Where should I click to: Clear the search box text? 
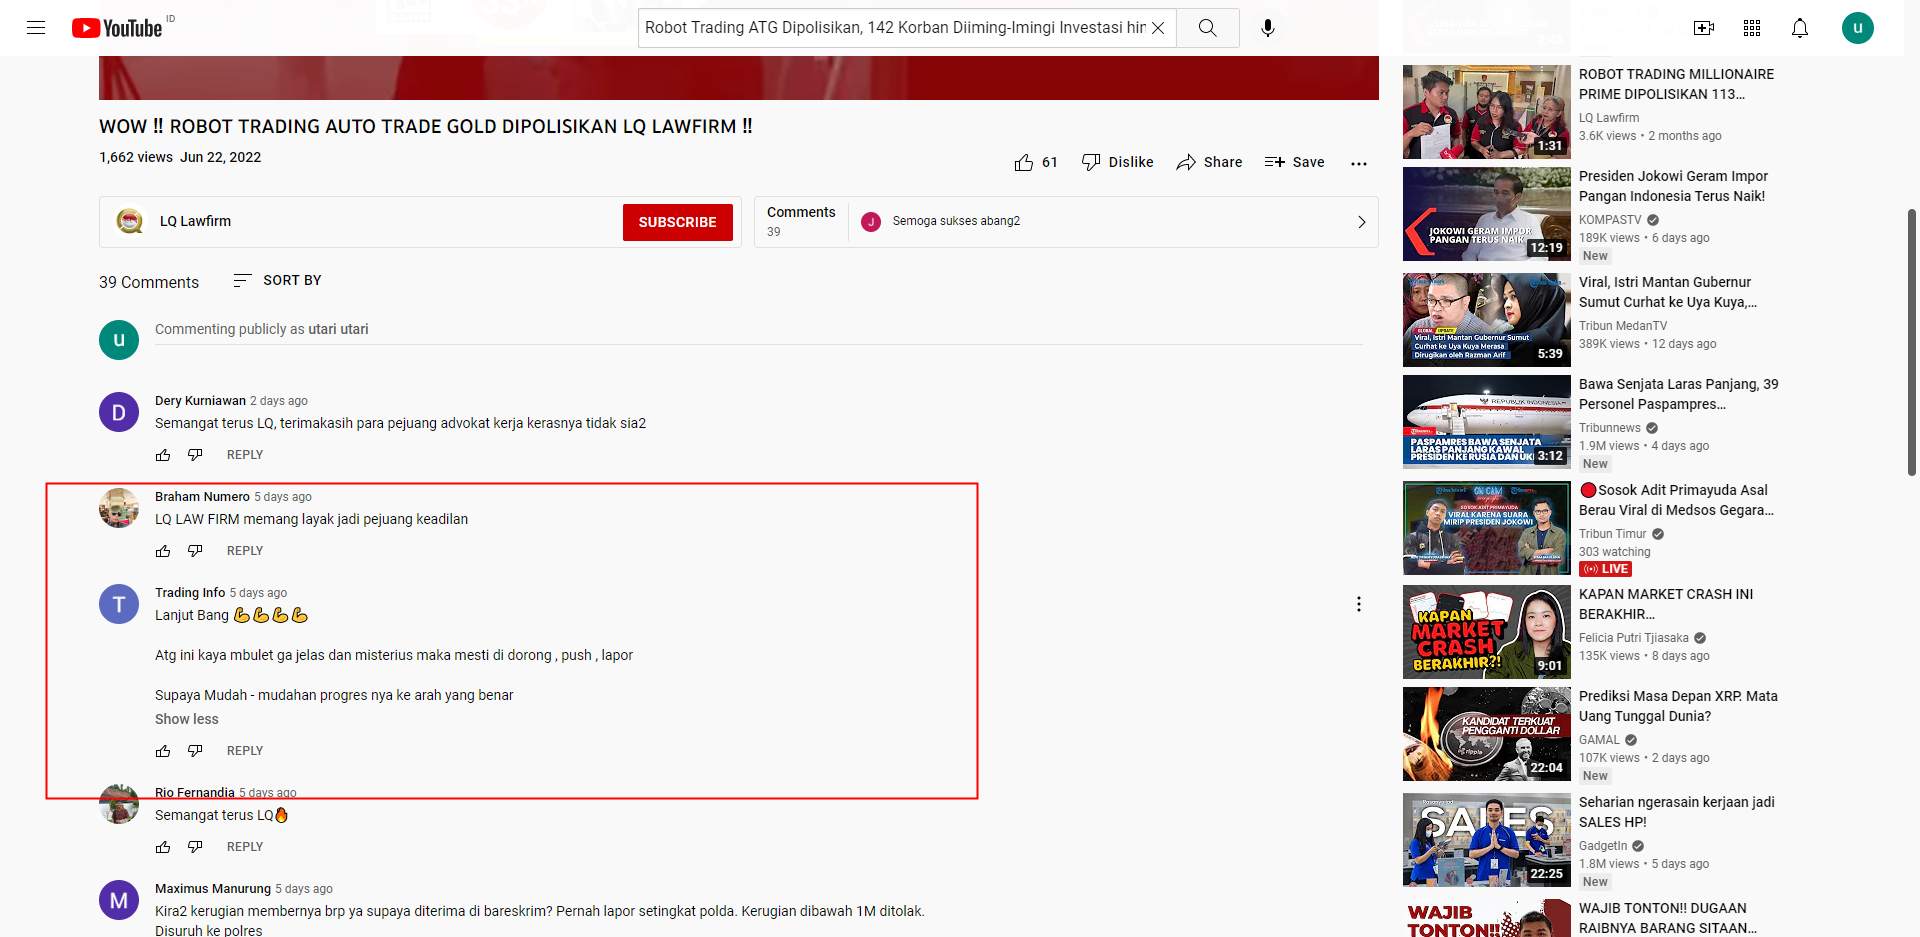(1158, 28)
